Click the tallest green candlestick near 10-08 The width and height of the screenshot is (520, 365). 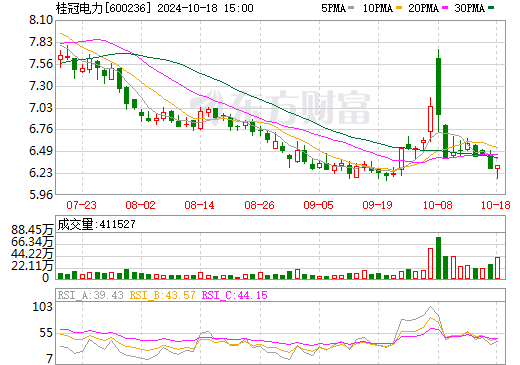coord(438,86)
